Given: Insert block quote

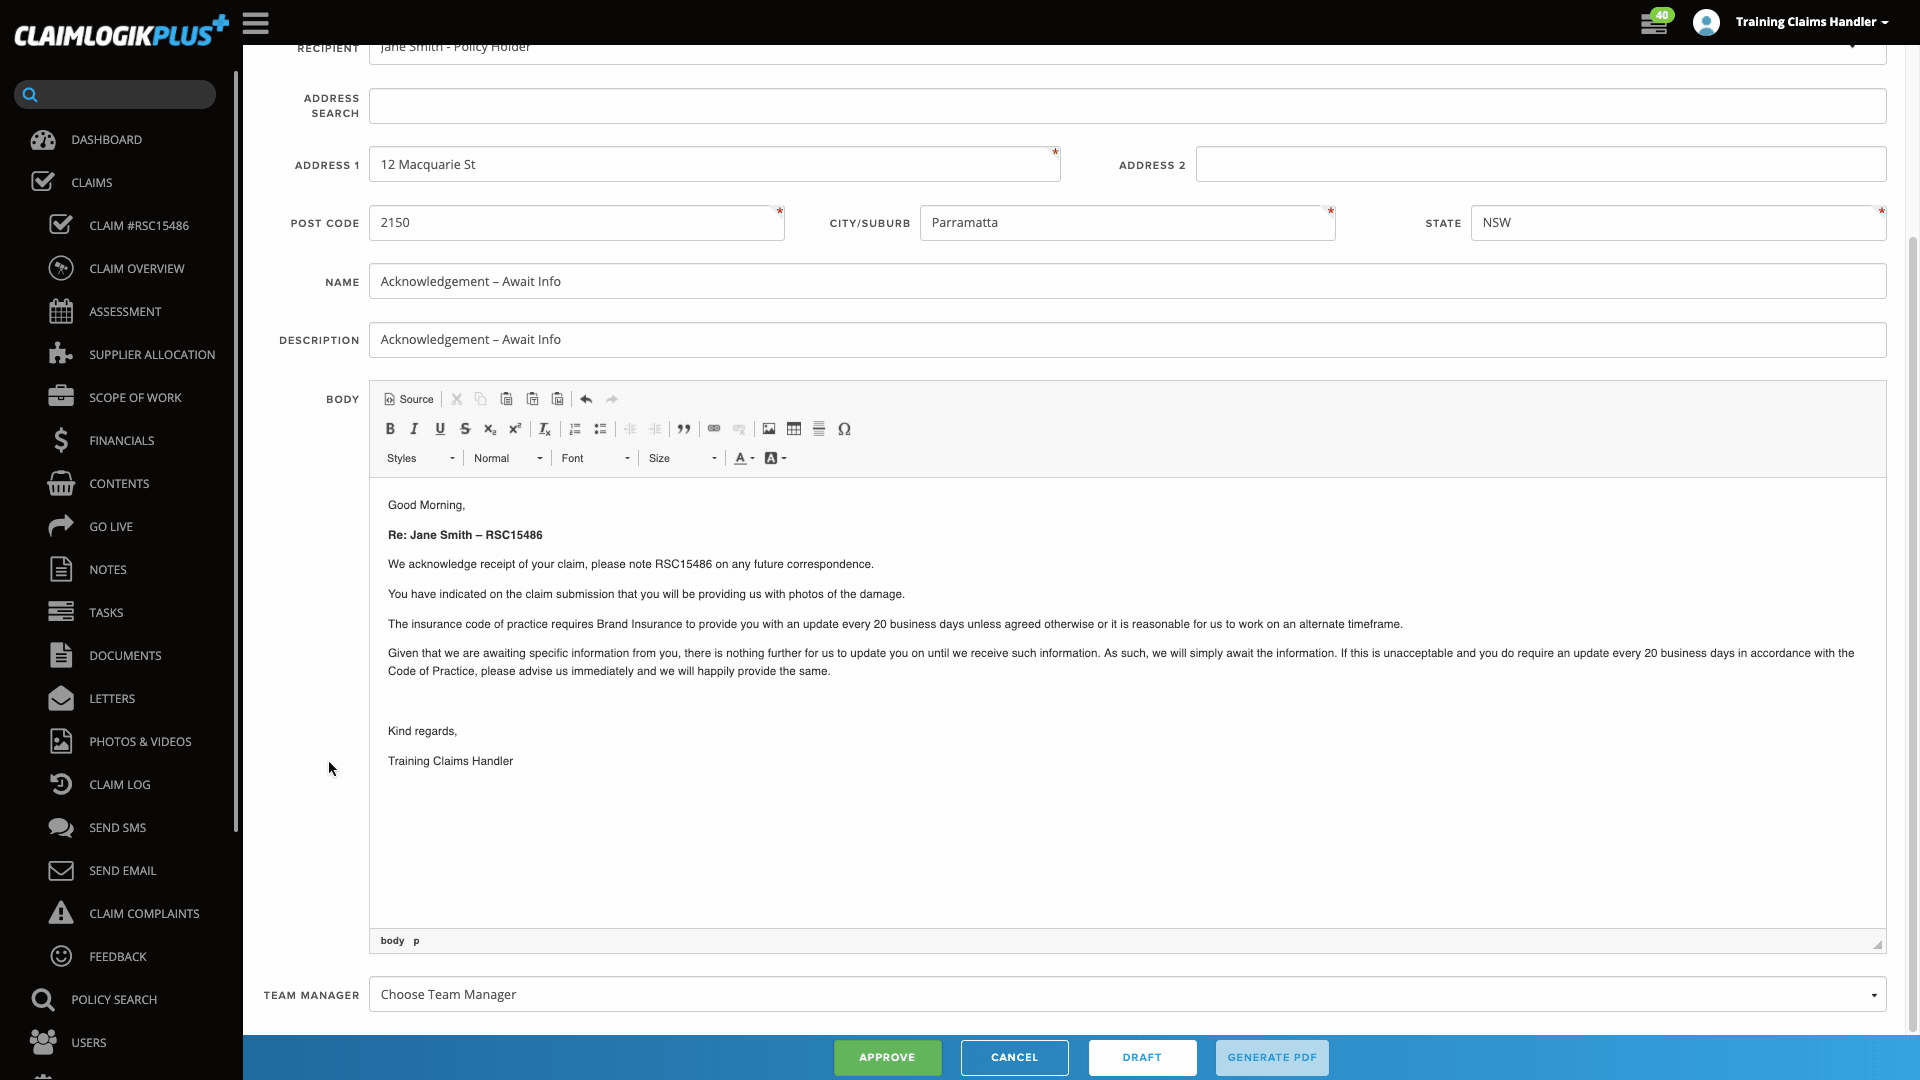Looking at the screenshot, I should pyautogui.click(x=684, y=429).
